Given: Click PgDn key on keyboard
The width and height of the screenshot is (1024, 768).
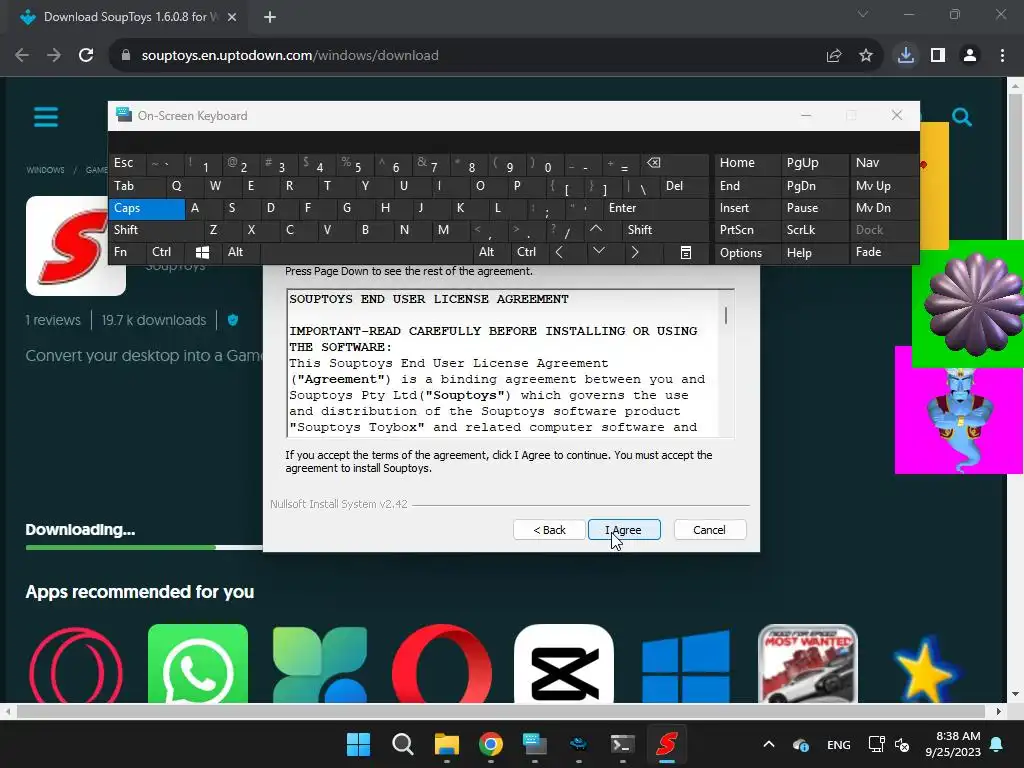Looking at the screenshot, I should click(814, 186).
